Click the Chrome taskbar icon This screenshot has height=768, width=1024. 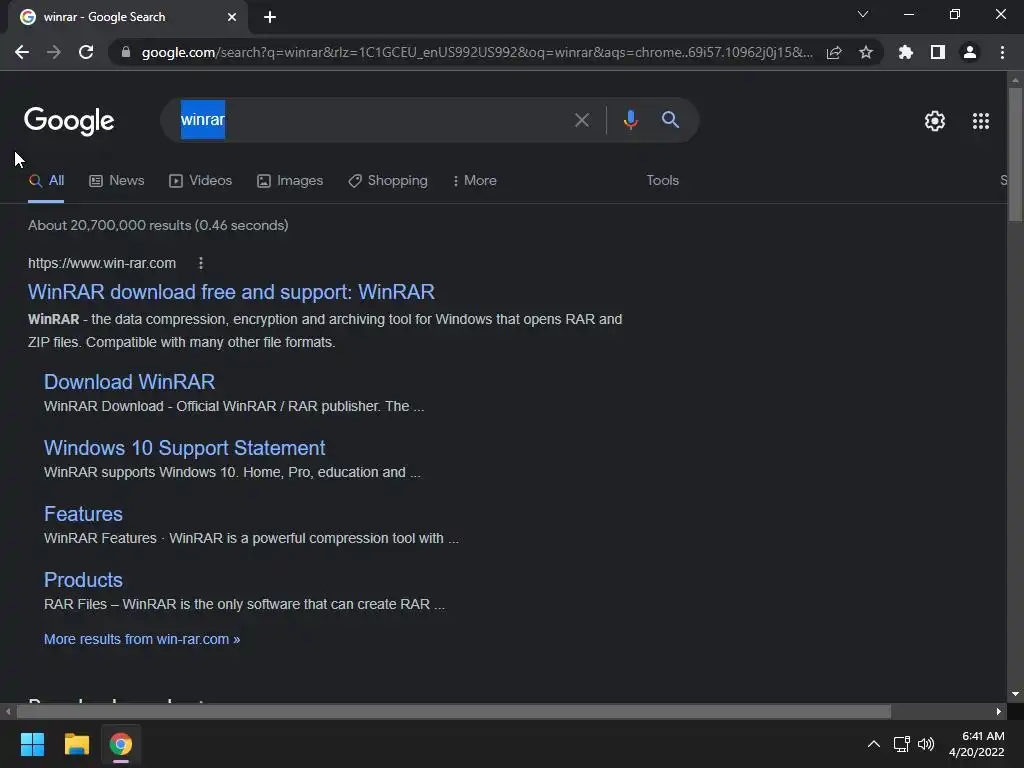pos(121,744)
